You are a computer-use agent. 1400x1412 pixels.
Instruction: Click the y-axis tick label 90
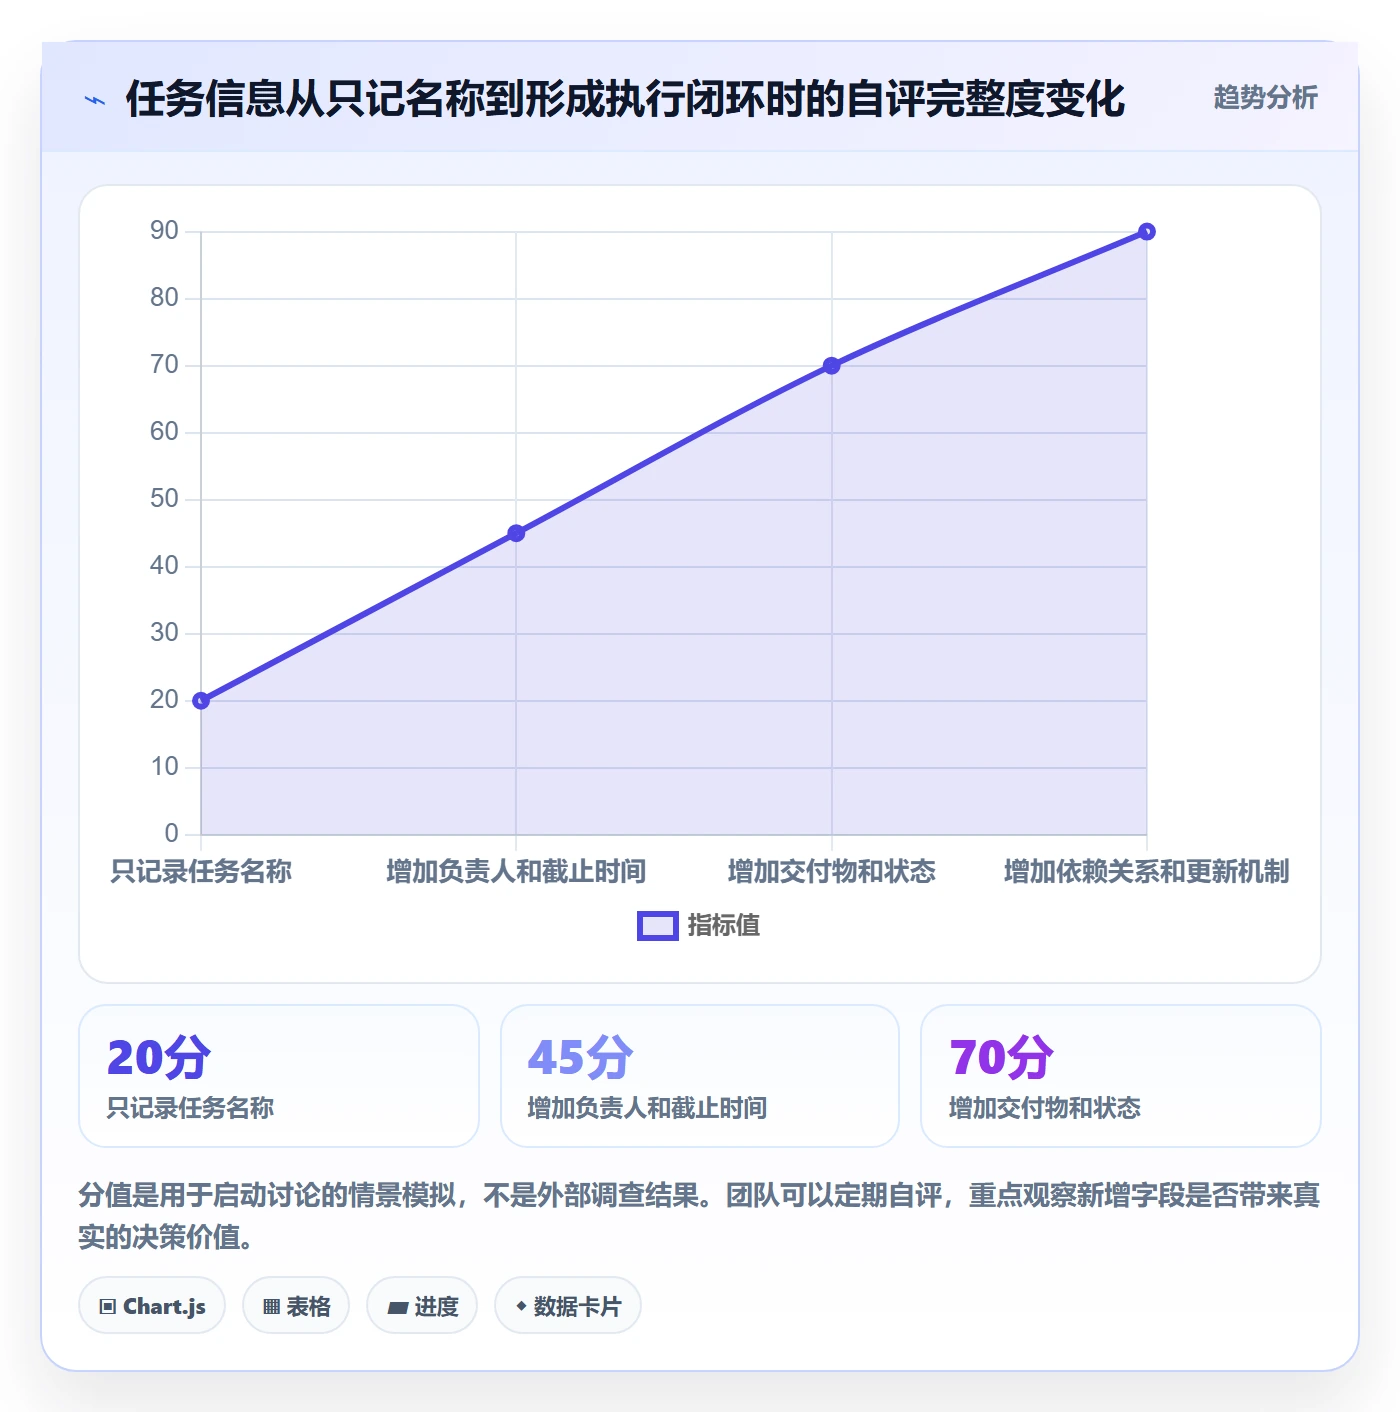164,231
